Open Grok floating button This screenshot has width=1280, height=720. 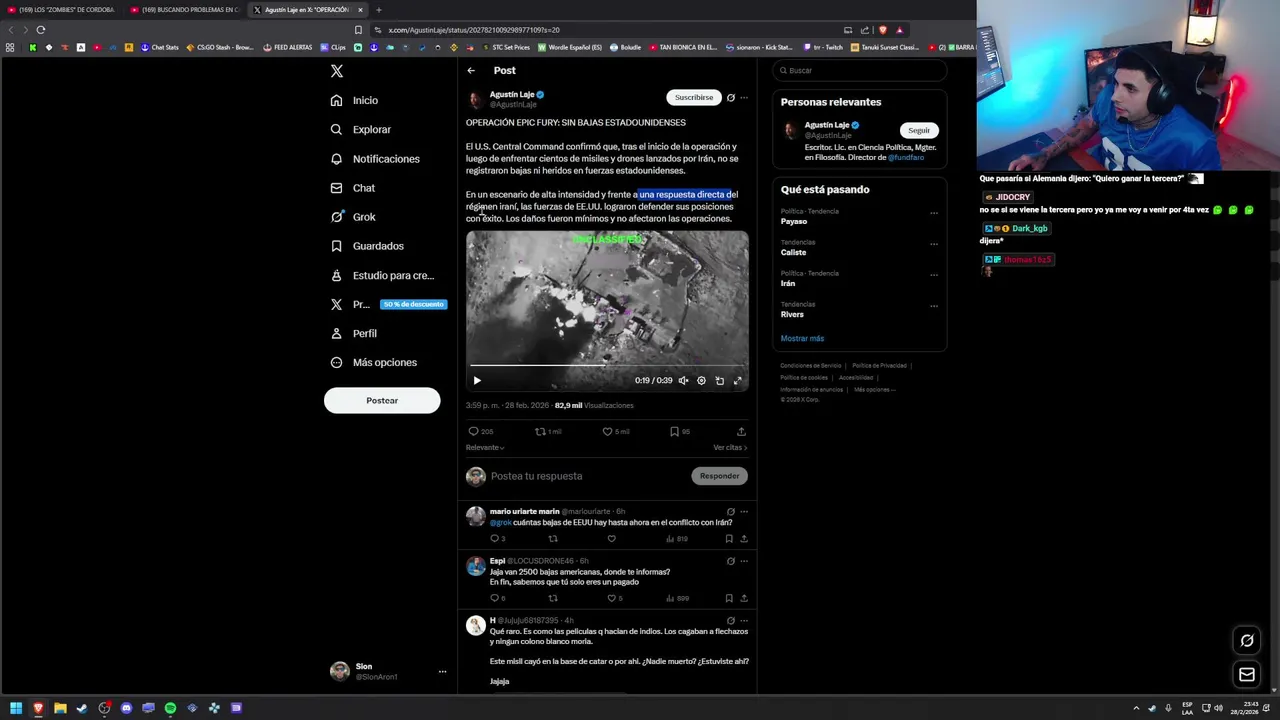[x=1247, y=641]
